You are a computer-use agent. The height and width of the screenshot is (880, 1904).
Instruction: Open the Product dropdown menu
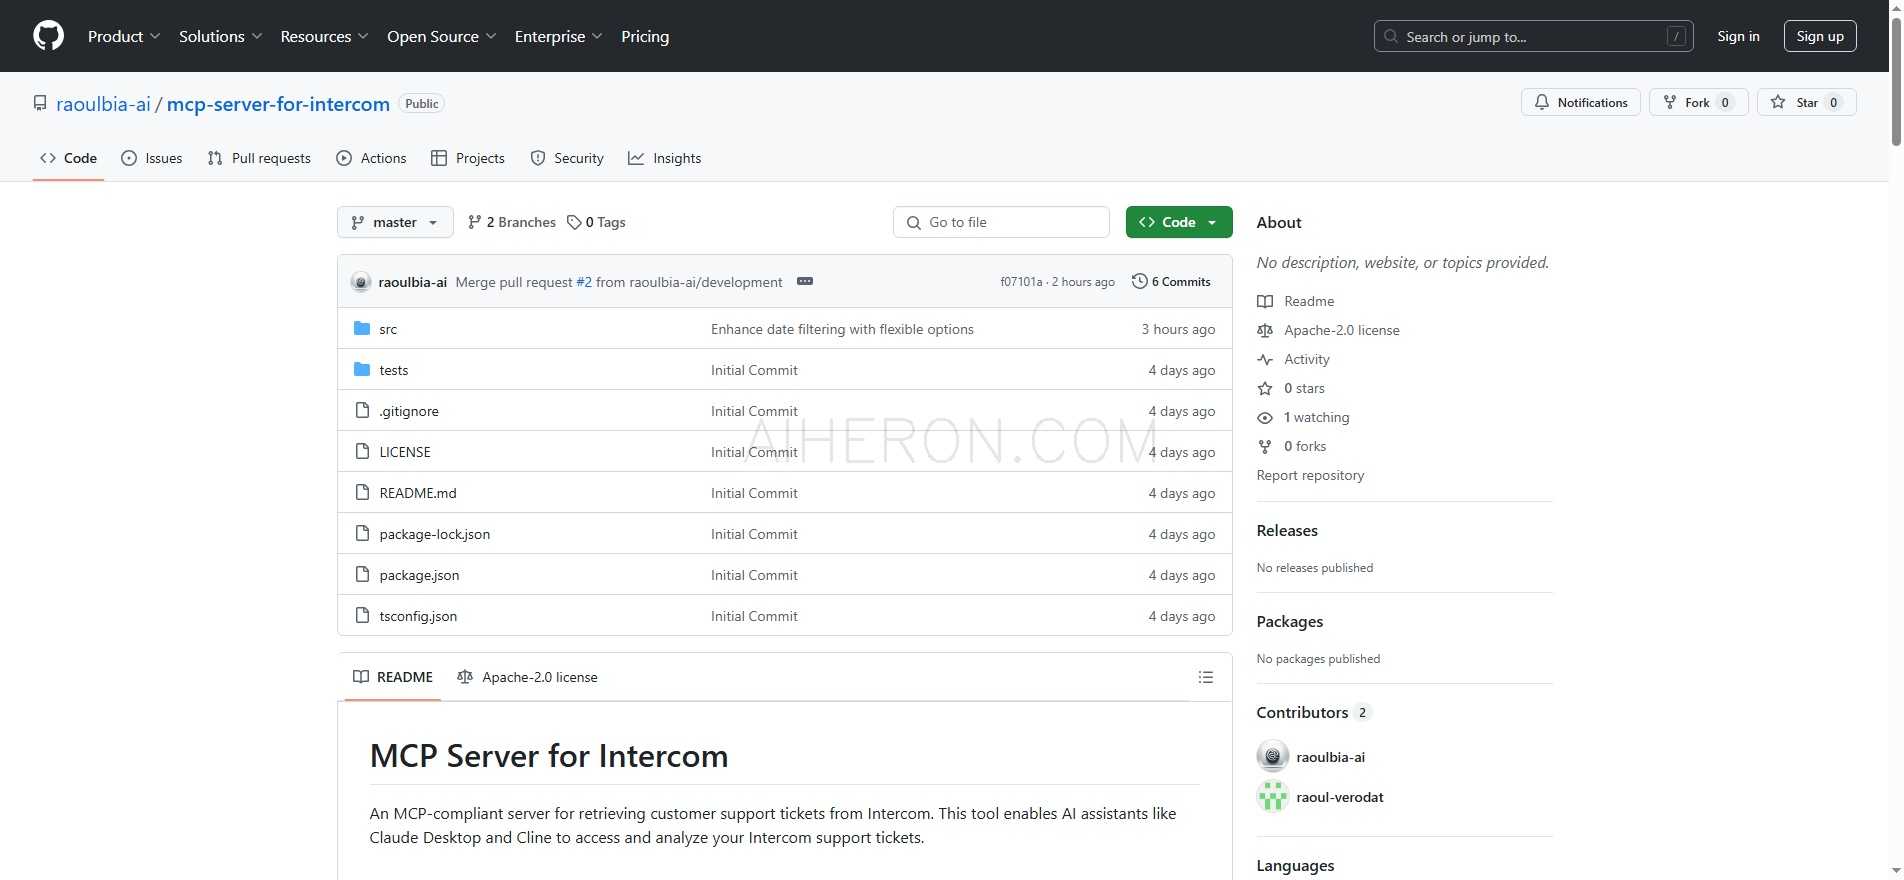[124, 36]
